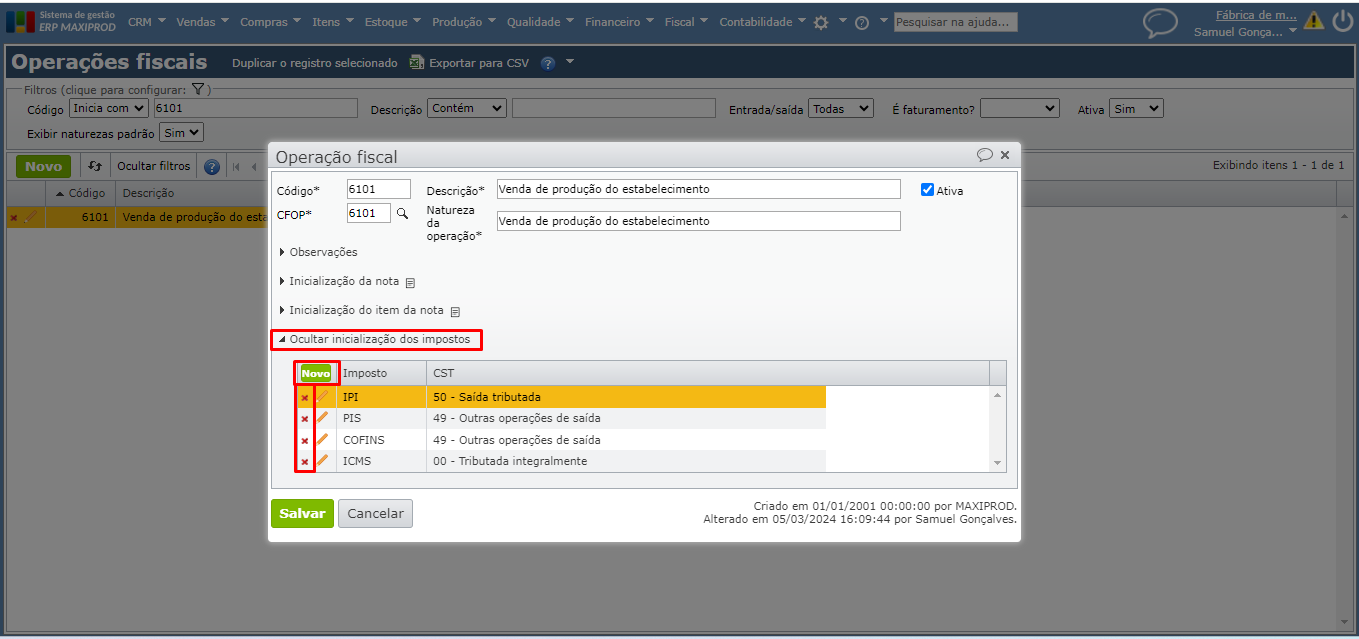This screenshot has height=639, width=1359.
Task: Expand the Observações section
Action: click(318, 252)
